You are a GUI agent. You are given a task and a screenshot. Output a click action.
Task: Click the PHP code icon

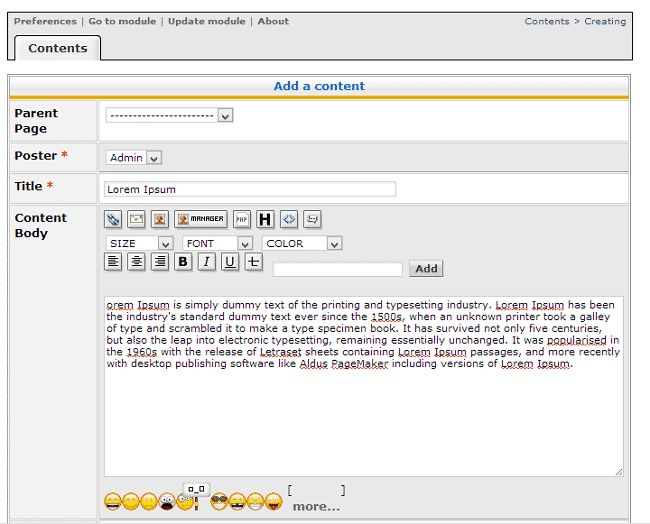(x=242, y=219)
